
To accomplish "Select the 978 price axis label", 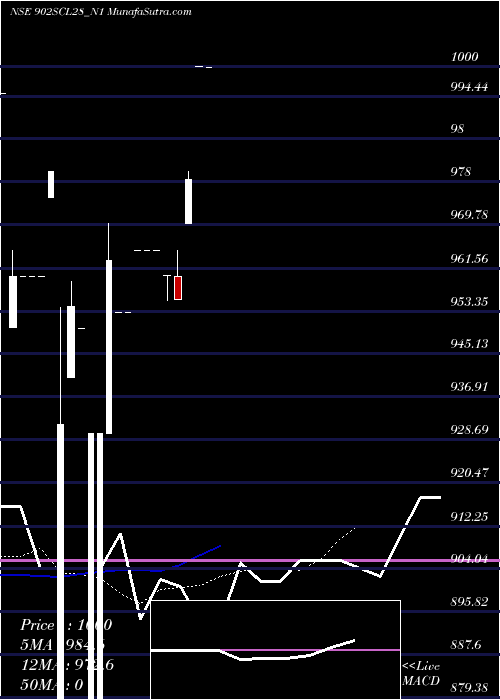I will [460, 171].
